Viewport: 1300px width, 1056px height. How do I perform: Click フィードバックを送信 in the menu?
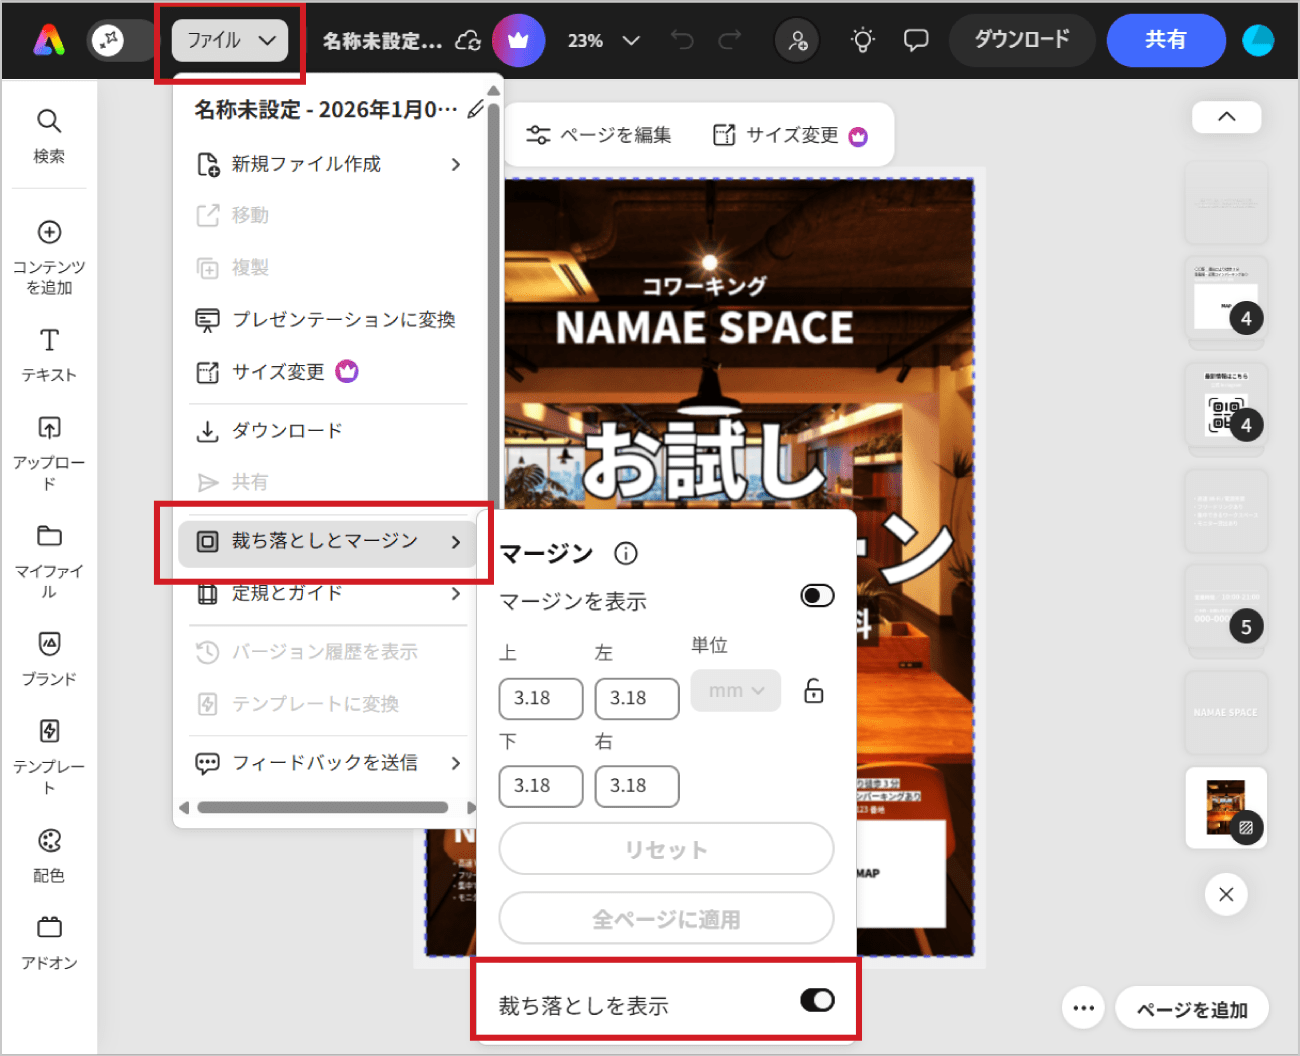[x=328, y=763]
